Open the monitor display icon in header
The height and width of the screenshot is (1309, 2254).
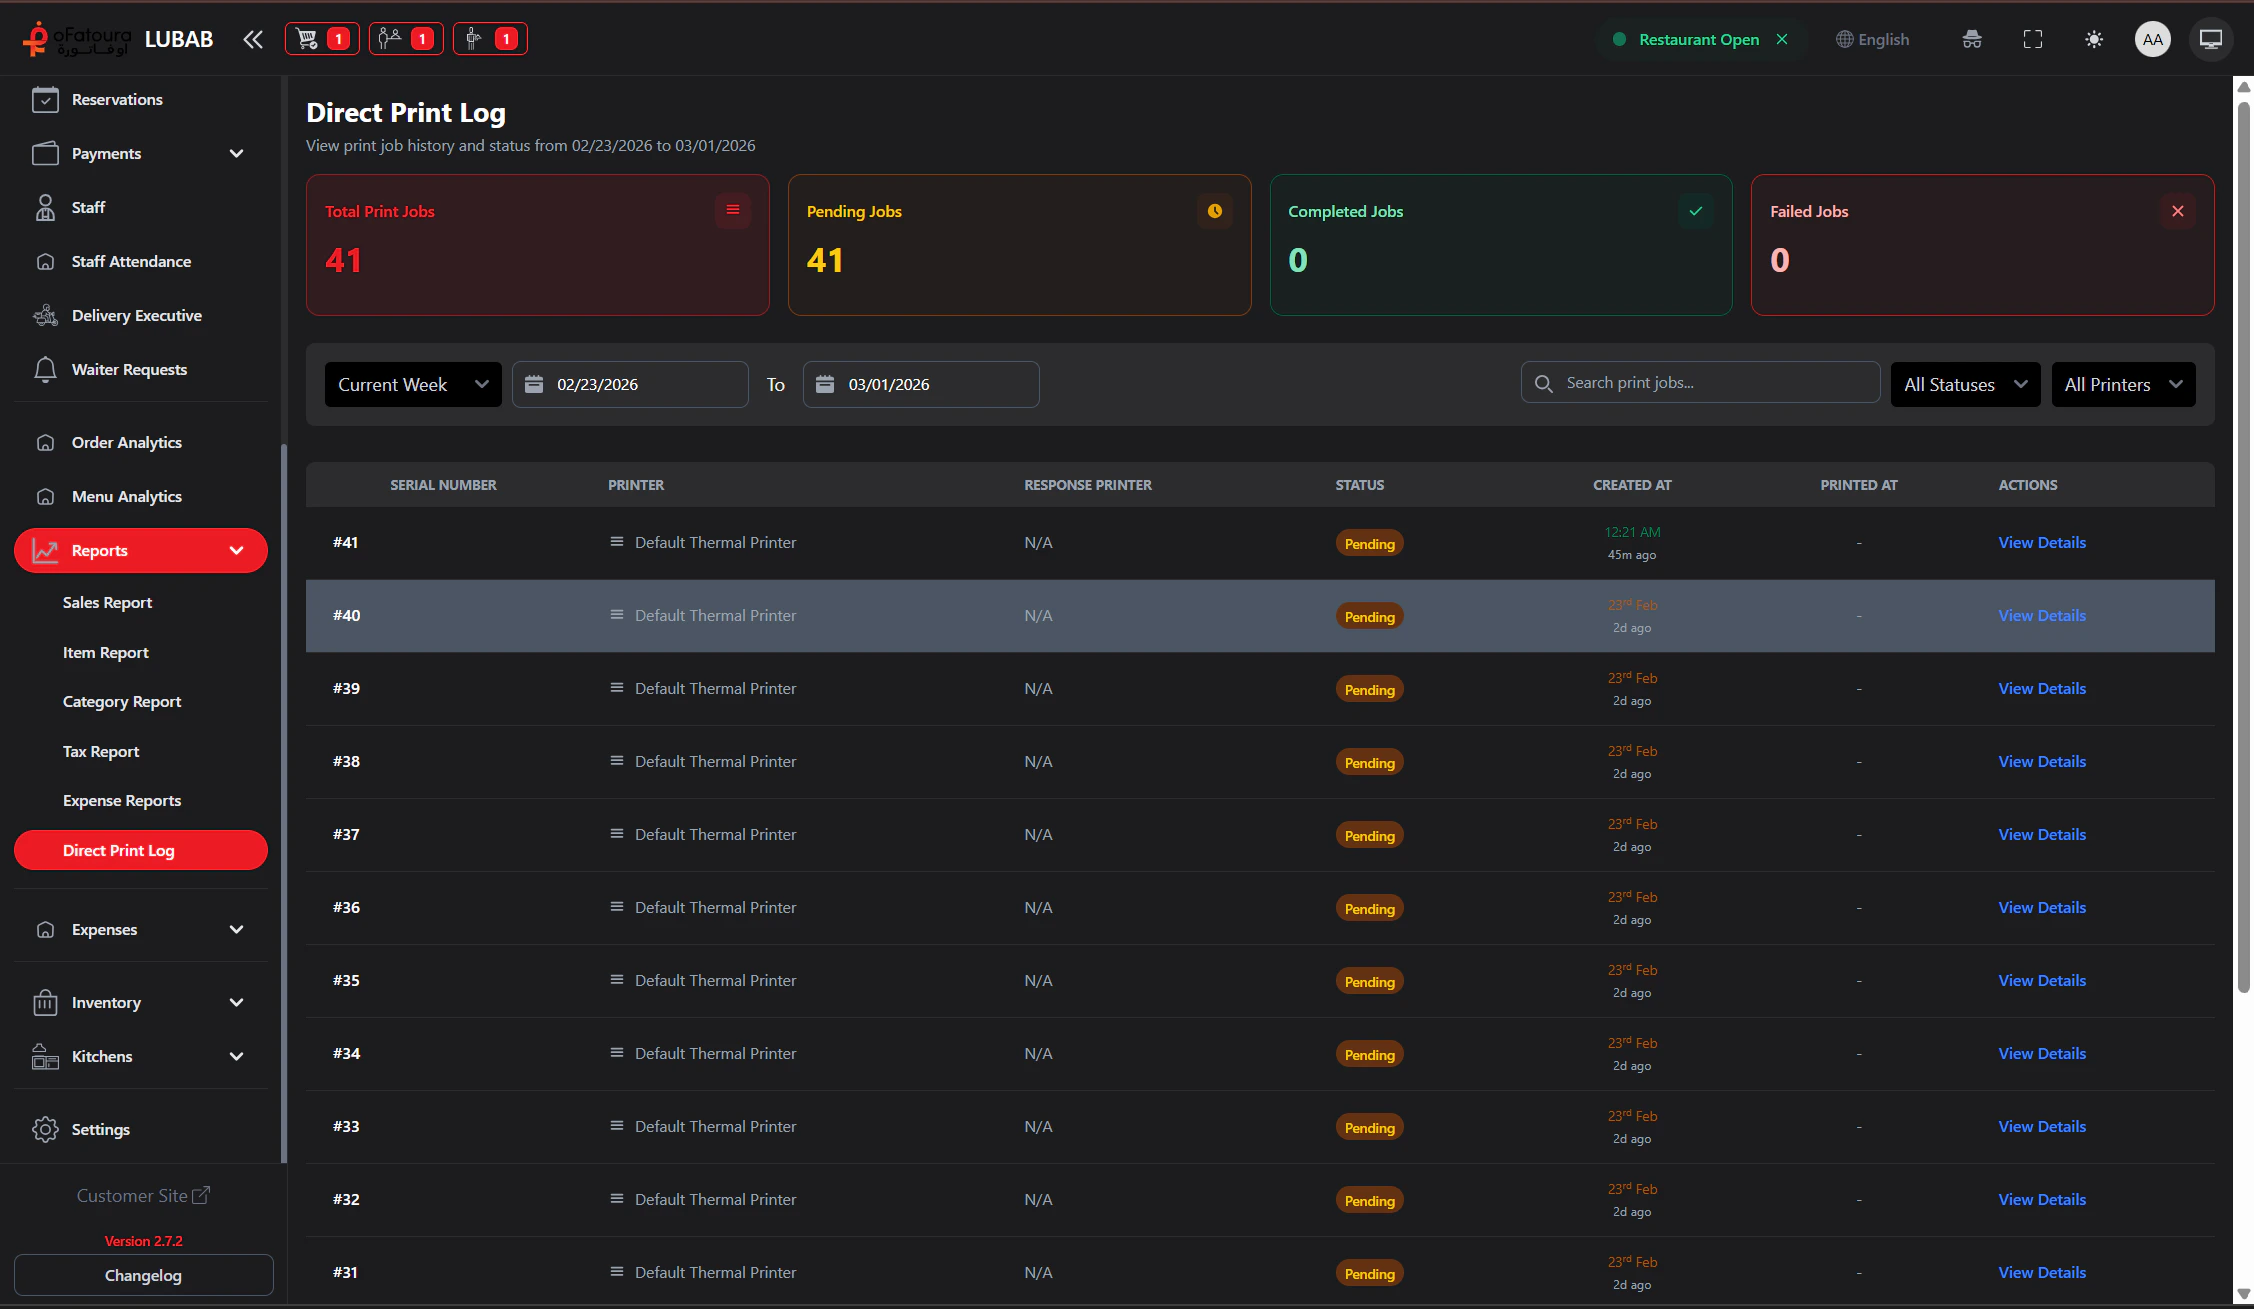2210,39
